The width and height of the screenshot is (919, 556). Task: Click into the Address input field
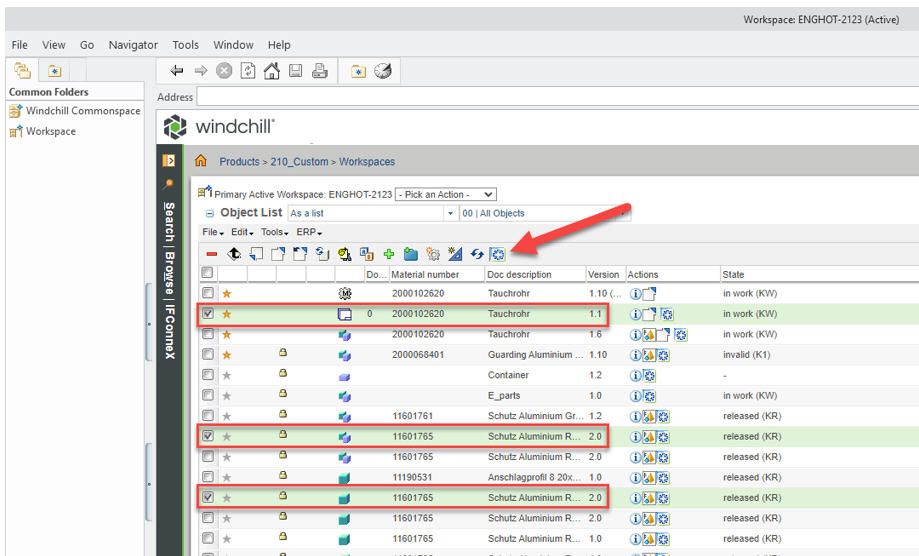(x=550, y=97)
